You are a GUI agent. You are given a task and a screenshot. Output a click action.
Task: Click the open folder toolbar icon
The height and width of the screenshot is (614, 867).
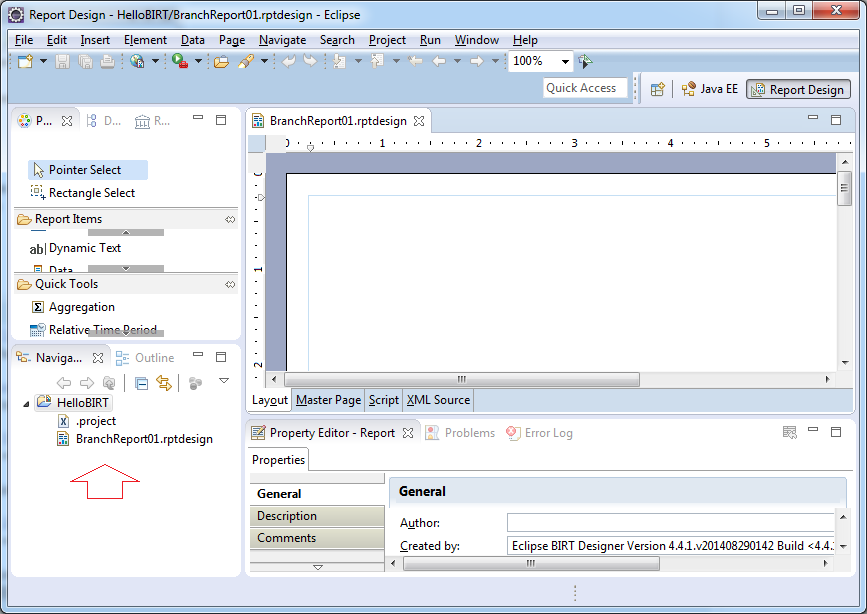(x=221, y=61)
